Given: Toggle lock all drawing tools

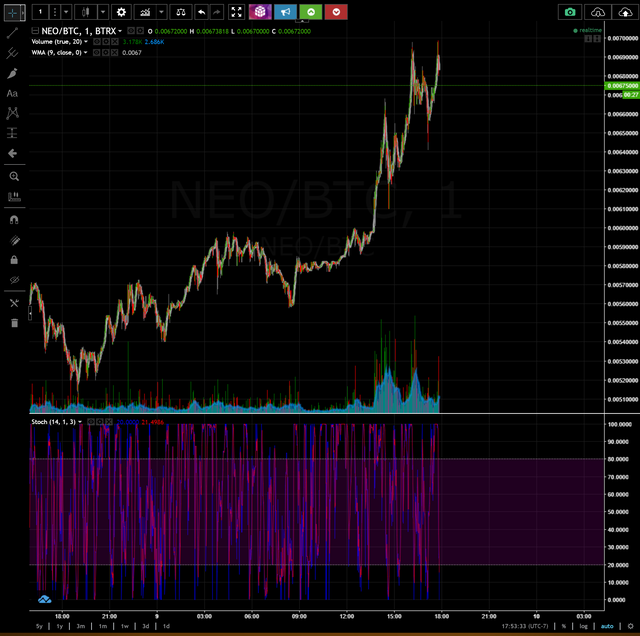Looking at the screenshot, I should pyautogui.click(x=14, y=260).
